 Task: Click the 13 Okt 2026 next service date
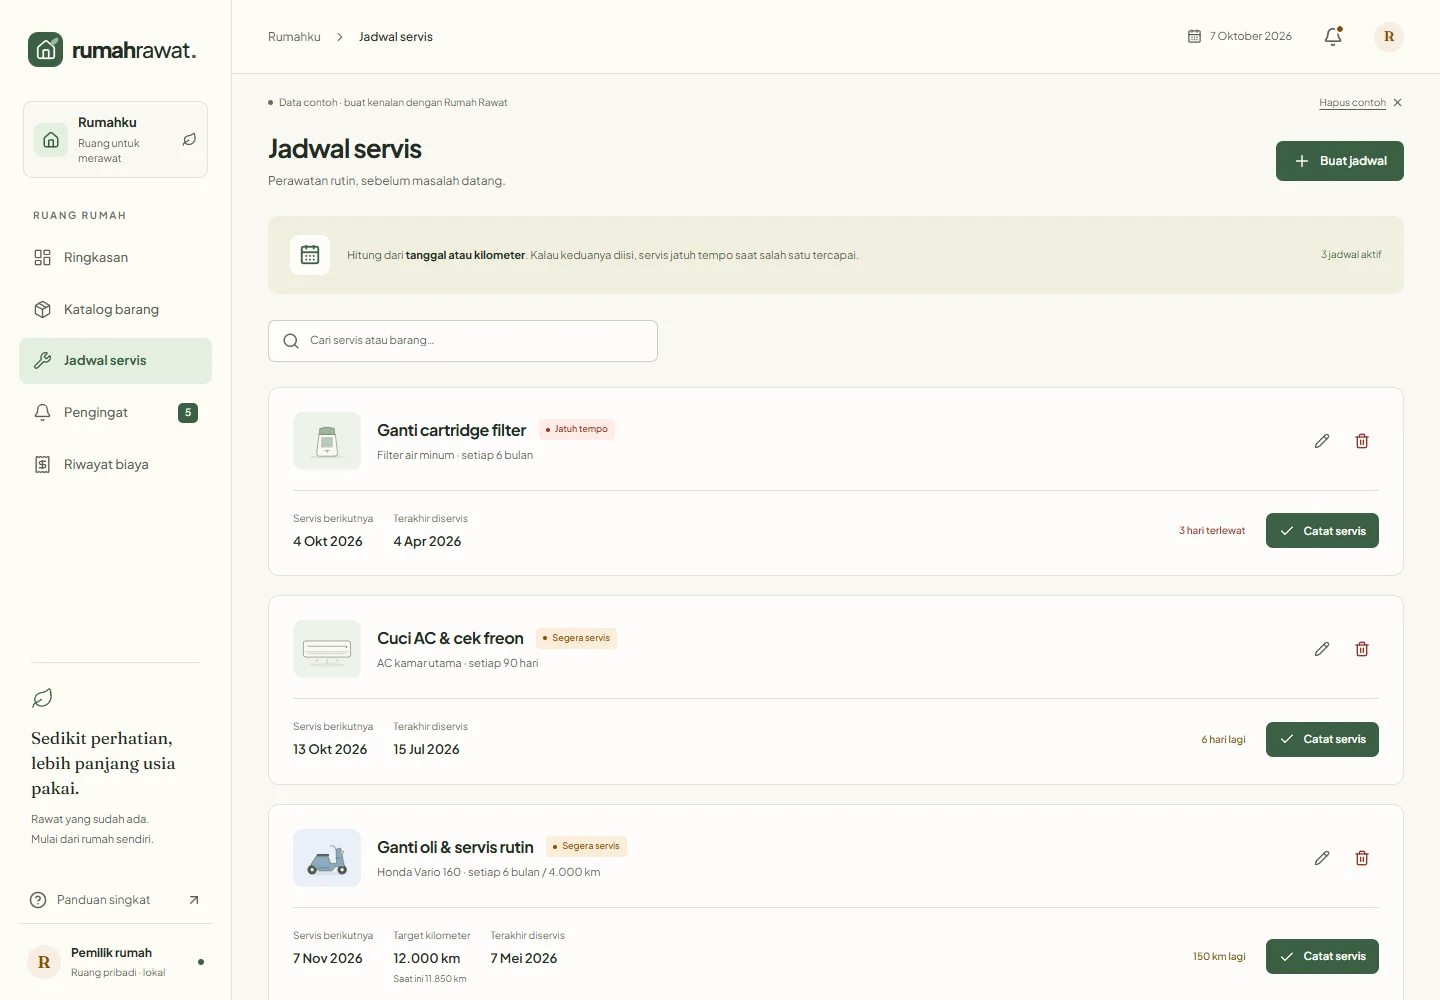click(x=330, y=749)
